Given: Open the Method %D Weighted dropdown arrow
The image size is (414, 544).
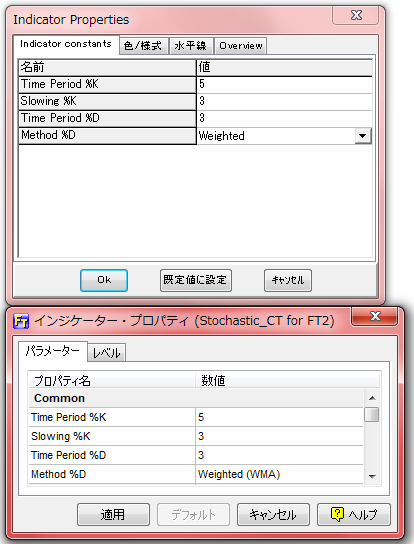Looking at the screenshot, I should pos(363,136).
